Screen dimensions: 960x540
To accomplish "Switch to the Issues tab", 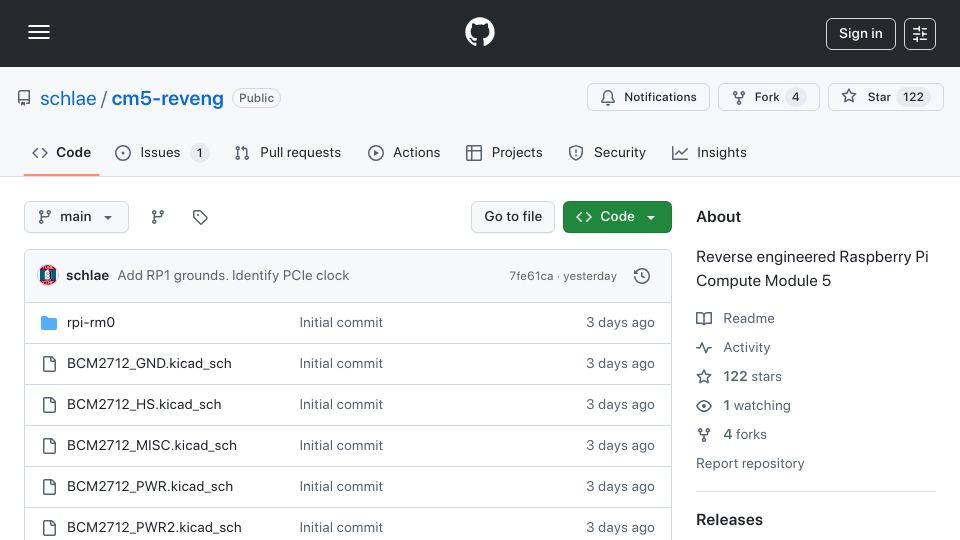I will coord(162,152).
